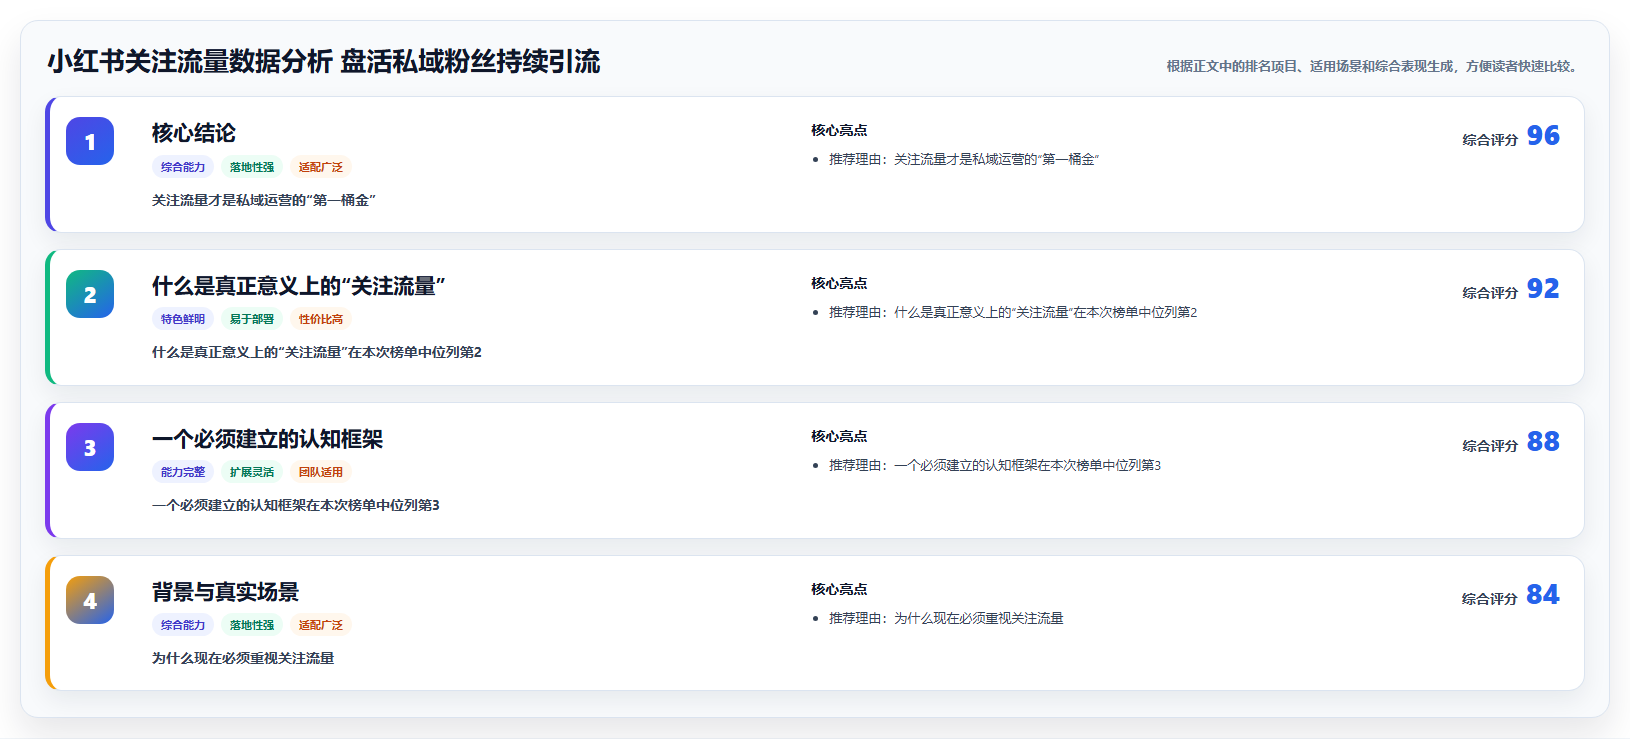Select the 什么是真正意义上的"关注流量" title

pos(298,286)
